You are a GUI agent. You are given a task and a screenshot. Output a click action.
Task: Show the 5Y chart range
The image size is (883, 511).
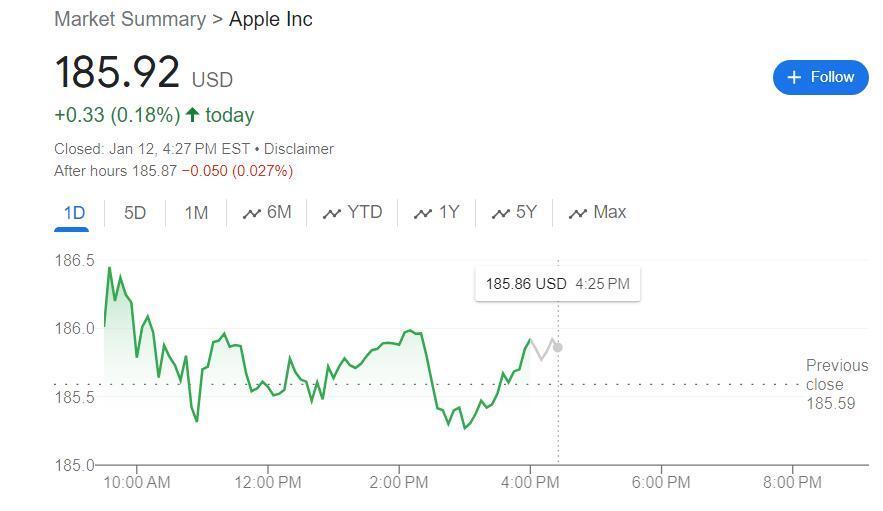526,212
